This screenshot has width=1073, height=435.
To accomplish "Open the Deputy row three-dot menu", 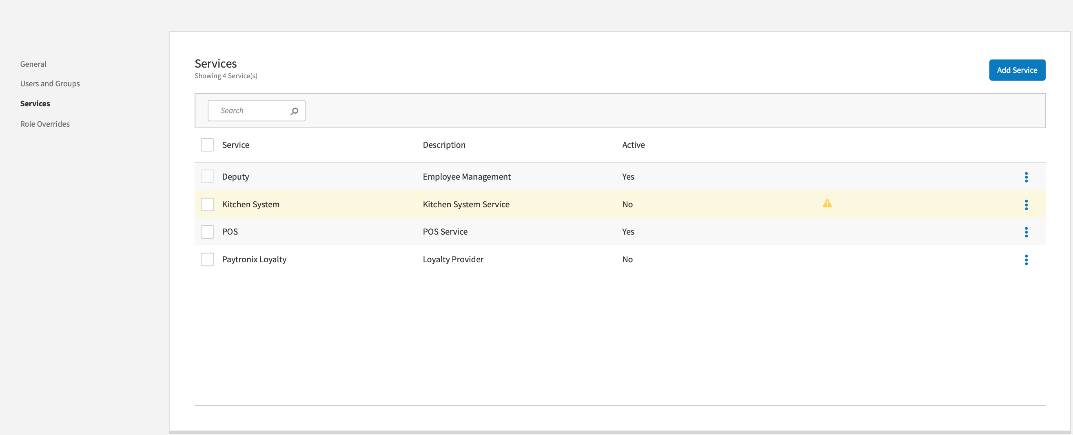I will coord(1026,177).
